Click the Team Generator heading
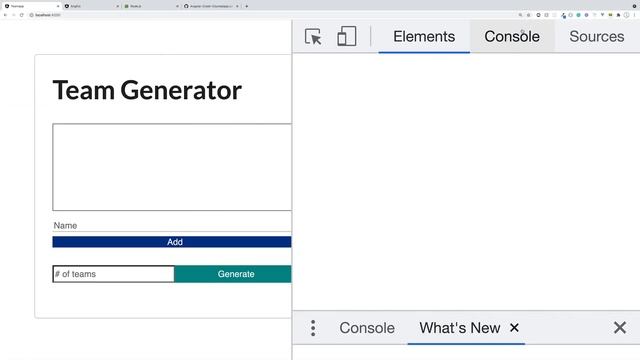 pos(147,90)
